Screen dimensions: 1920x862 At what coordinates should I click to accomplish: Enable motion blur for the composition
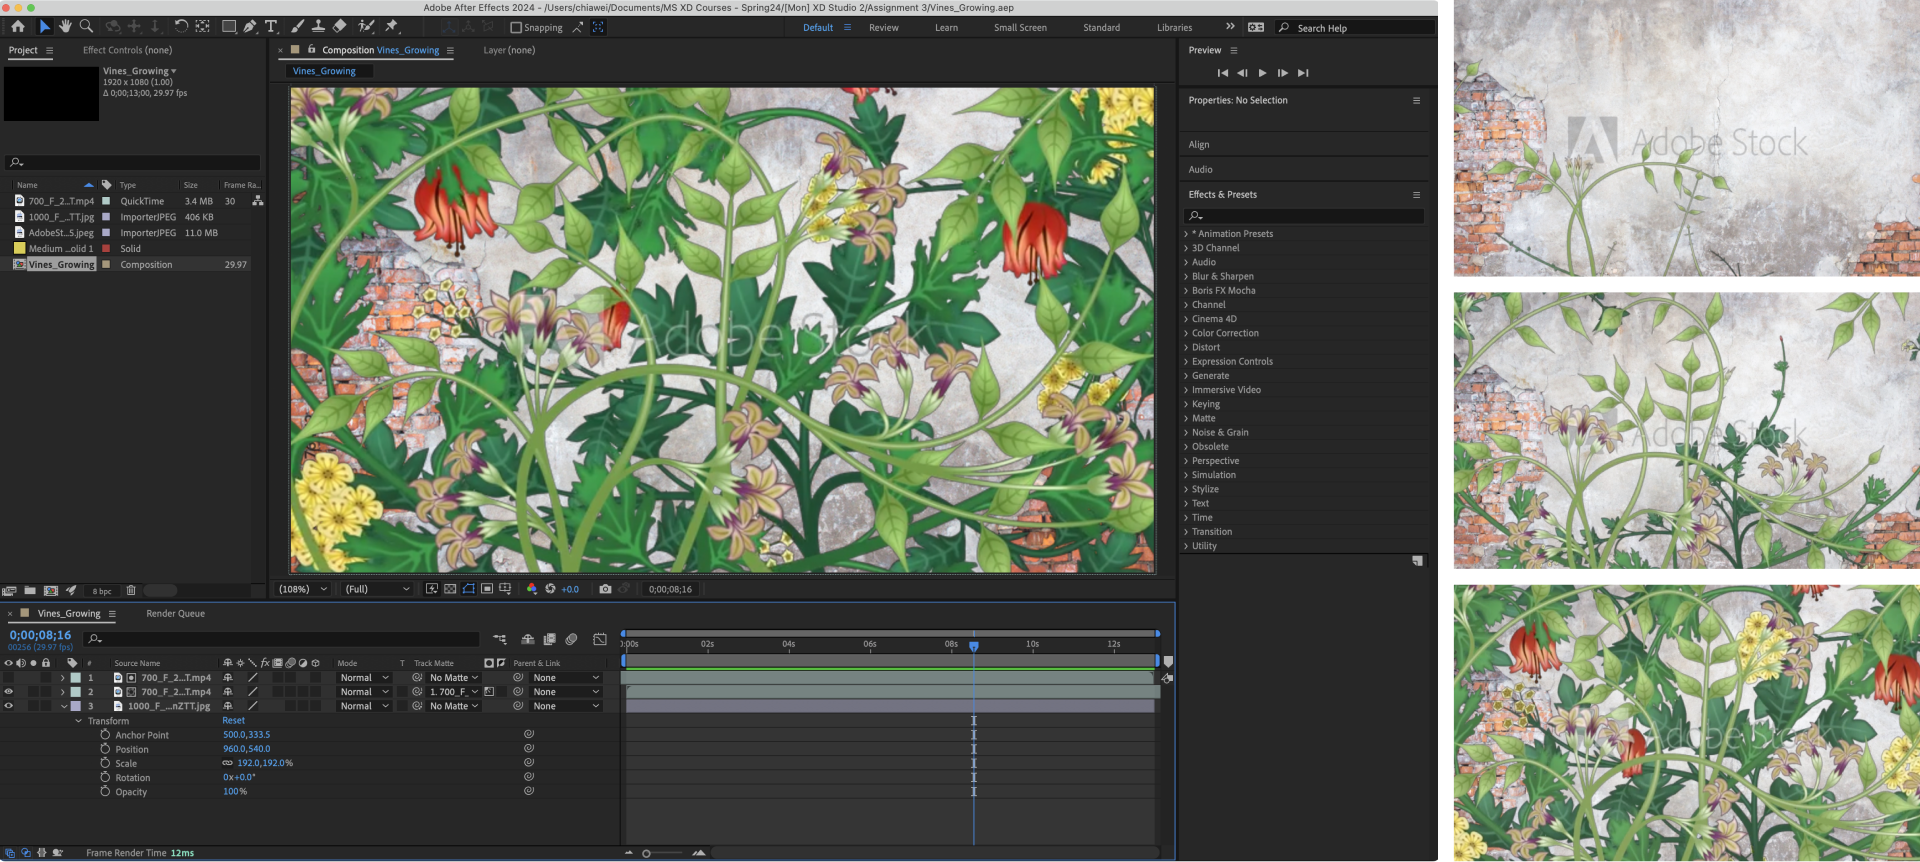[571, 639]
